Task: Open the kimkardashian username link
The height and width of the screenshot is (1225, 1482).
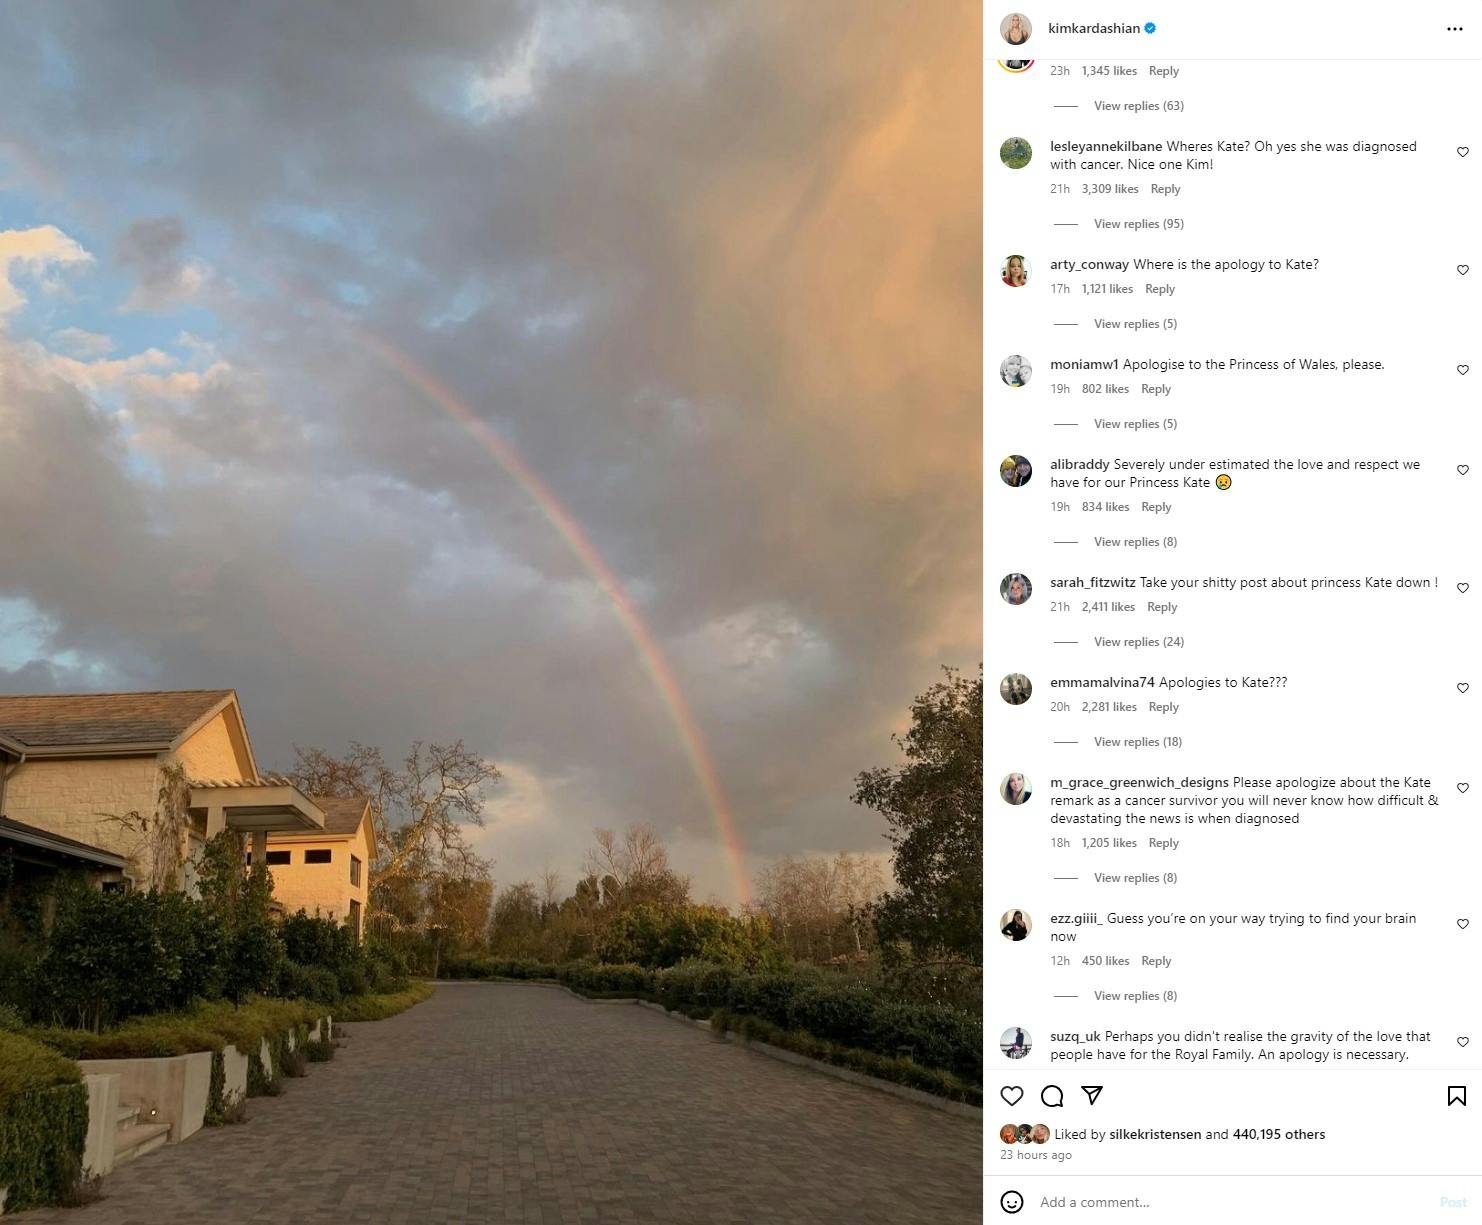Action: point(1094,29)
